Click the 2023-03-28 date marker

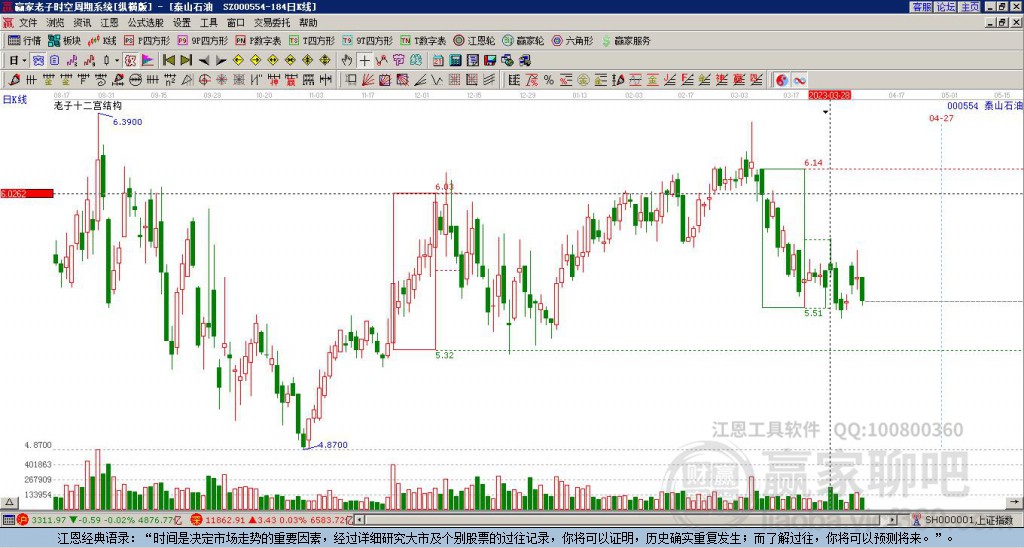point(829,95)
